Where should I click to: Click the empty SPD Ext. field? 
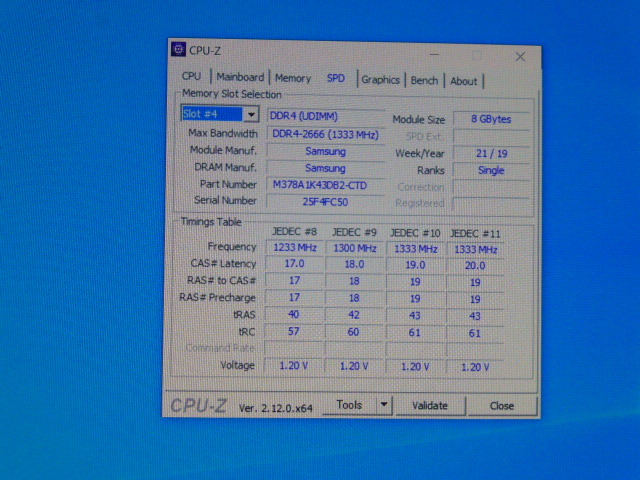coord(491,137)
